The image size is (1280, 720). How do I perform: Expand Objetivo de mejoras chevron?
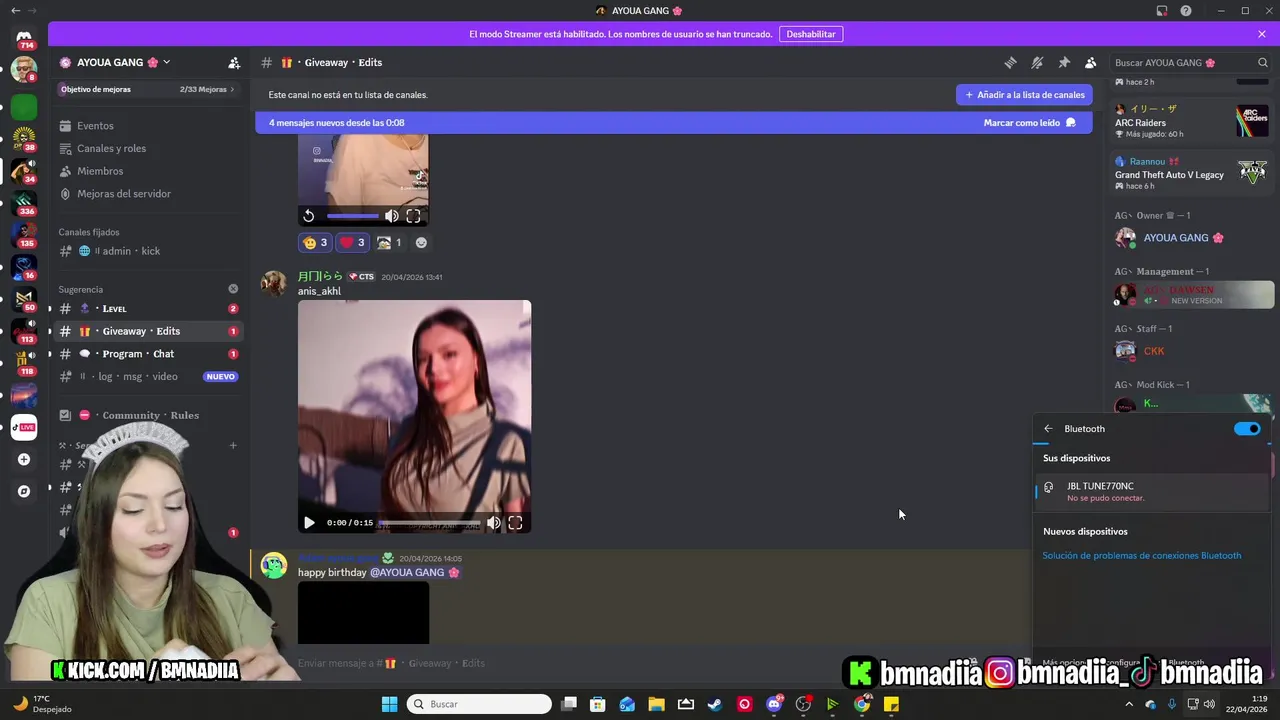click(232, 89)
